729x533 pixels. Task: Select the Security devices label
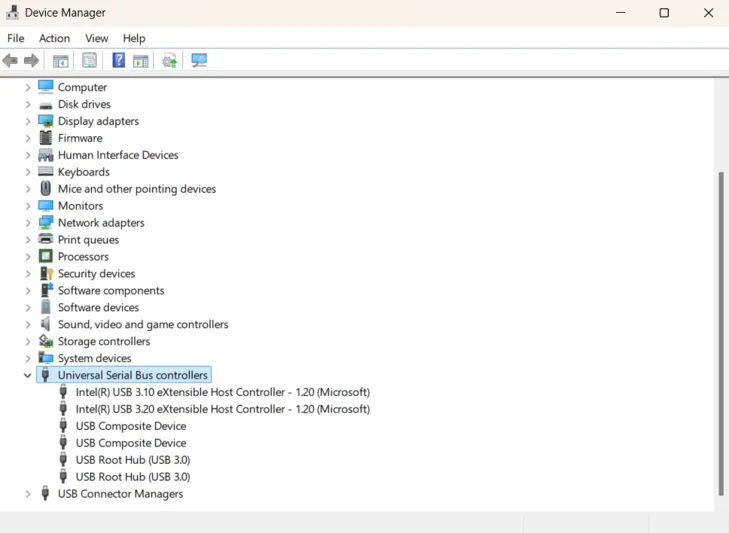[x=96, y=273]
